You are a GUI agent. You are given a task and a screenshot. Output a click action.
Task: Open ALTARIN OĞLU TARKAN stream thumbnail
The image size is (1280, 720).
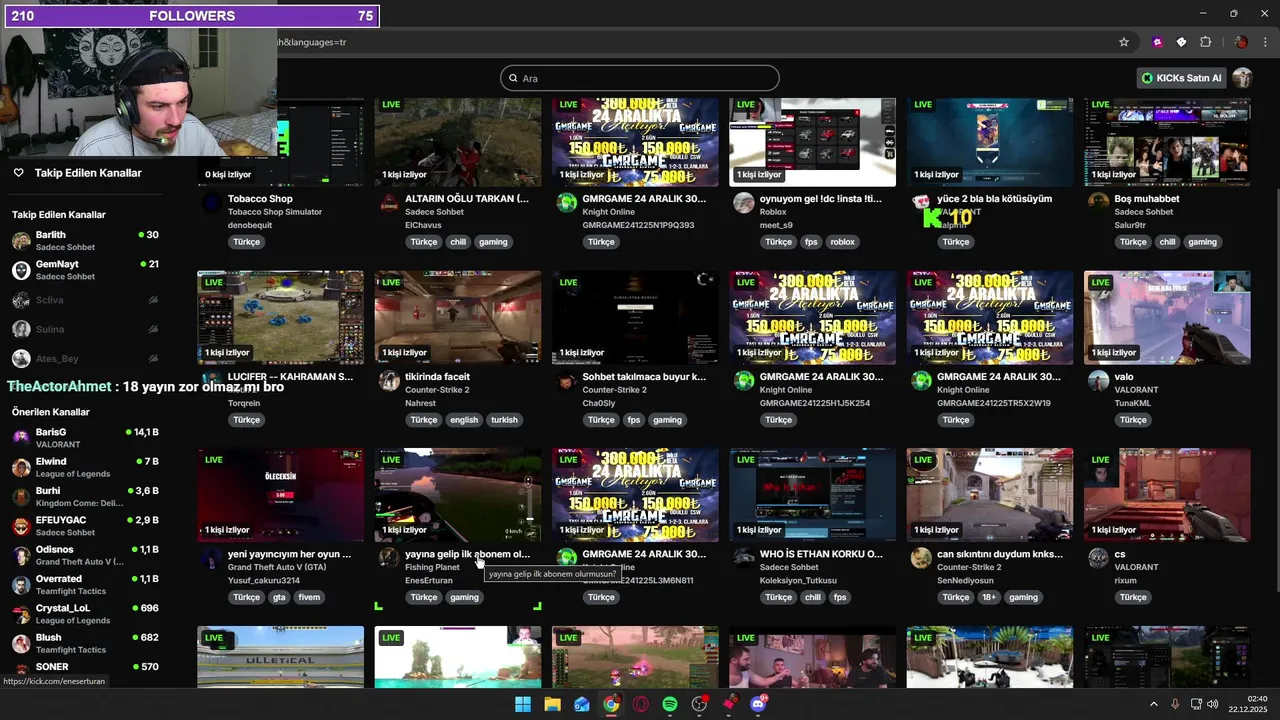[x=458, y=142]
